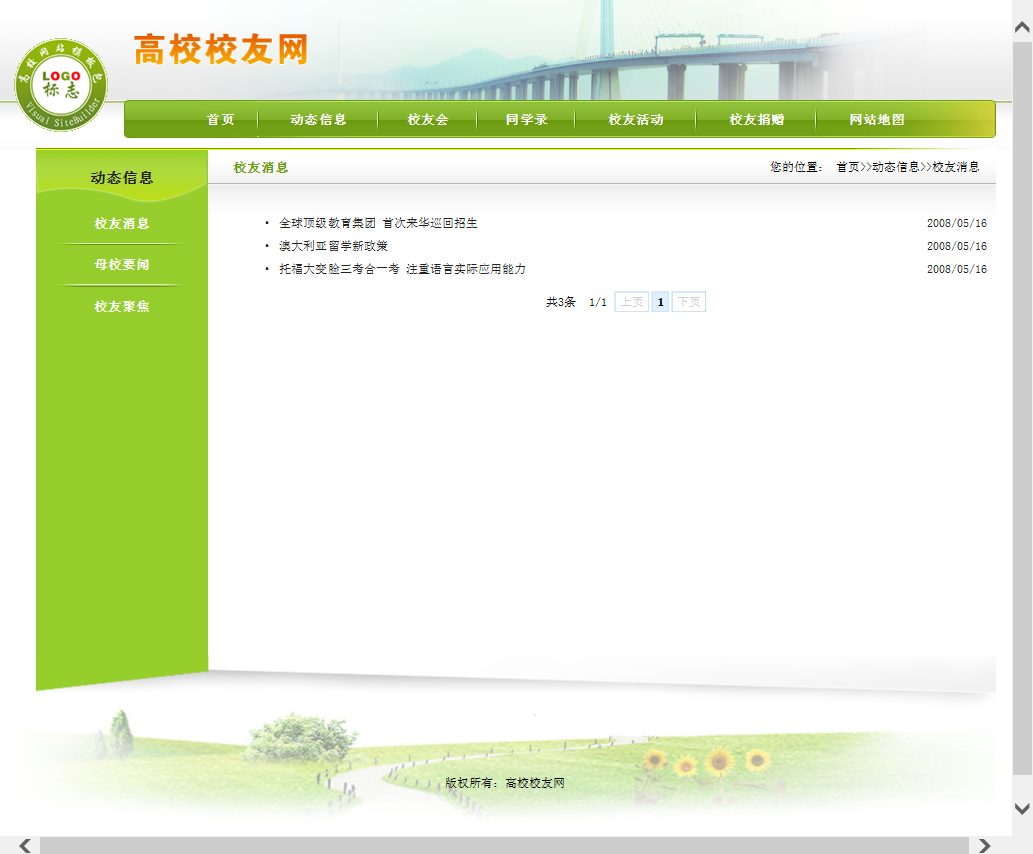Click the 下页 pagination button
Screen dimensions: 1033x854
[x=688, y=302]
